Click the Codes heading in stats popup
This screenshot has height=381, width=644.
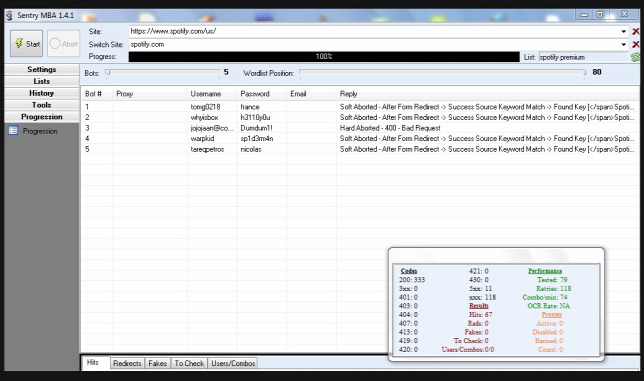(x=409, y=271)
